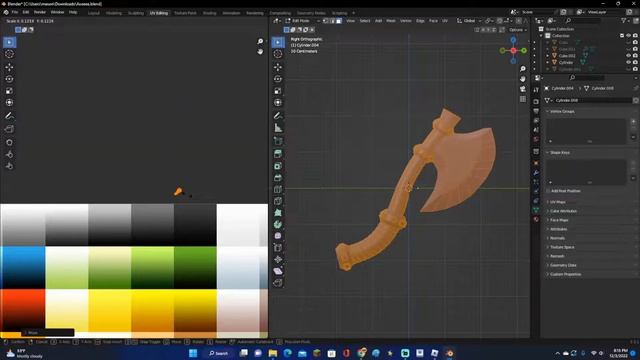This screenshot has height=360, width=640.
Task: Select the Rip Region tool in the UV editor
Action: (9, 129)
